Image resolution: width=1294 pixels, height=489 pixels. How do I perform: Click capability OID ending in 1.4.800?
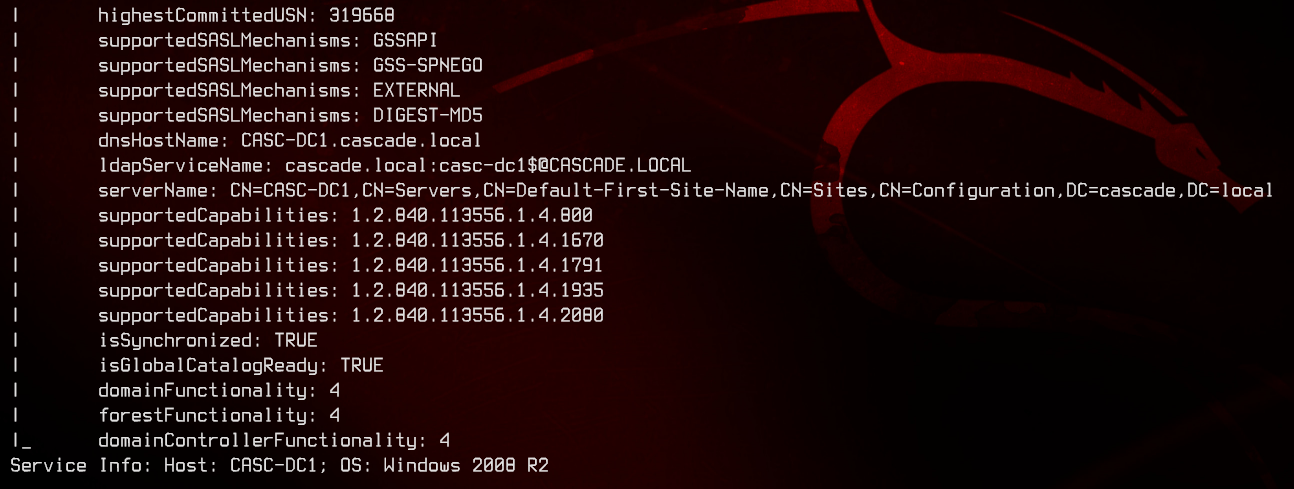(472, 215)
